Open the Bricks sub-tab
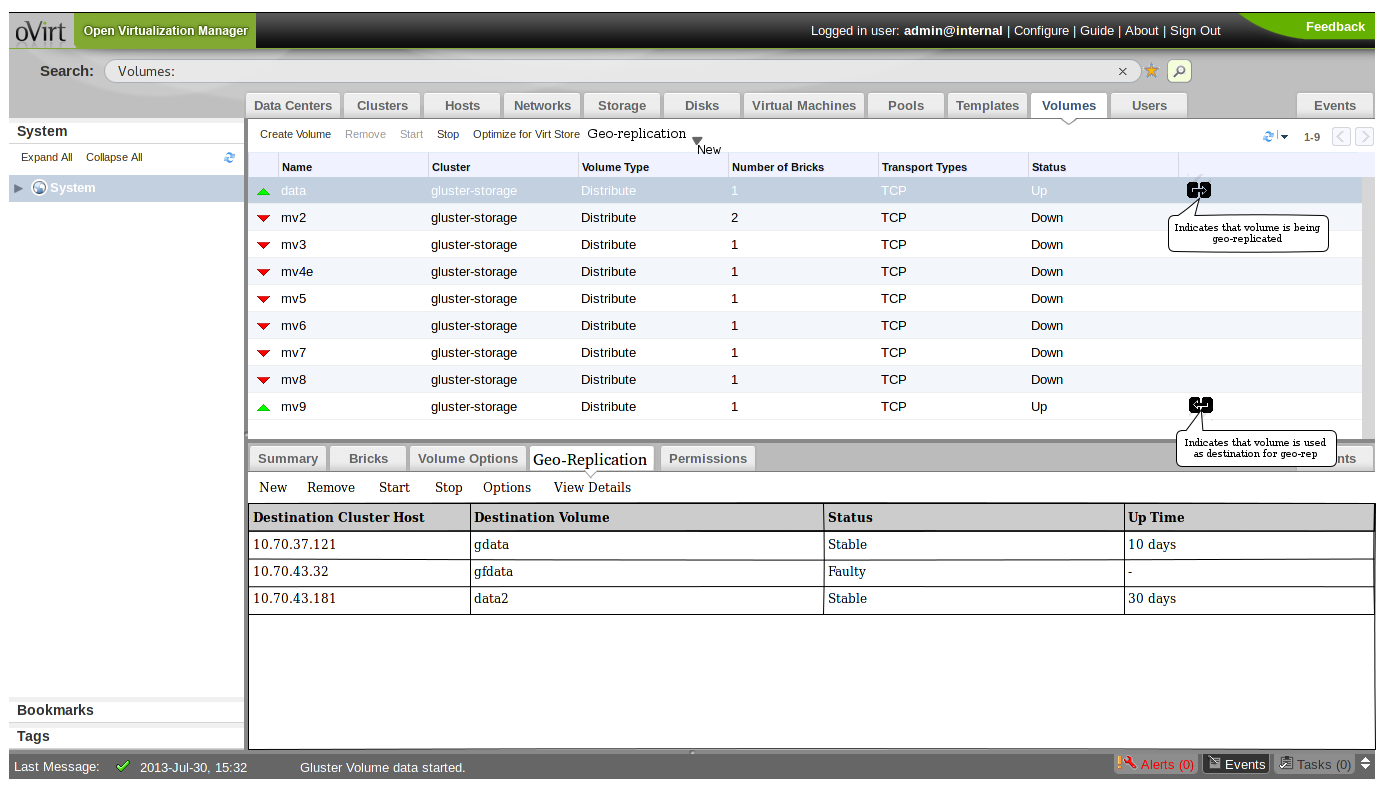 (368, 458)
